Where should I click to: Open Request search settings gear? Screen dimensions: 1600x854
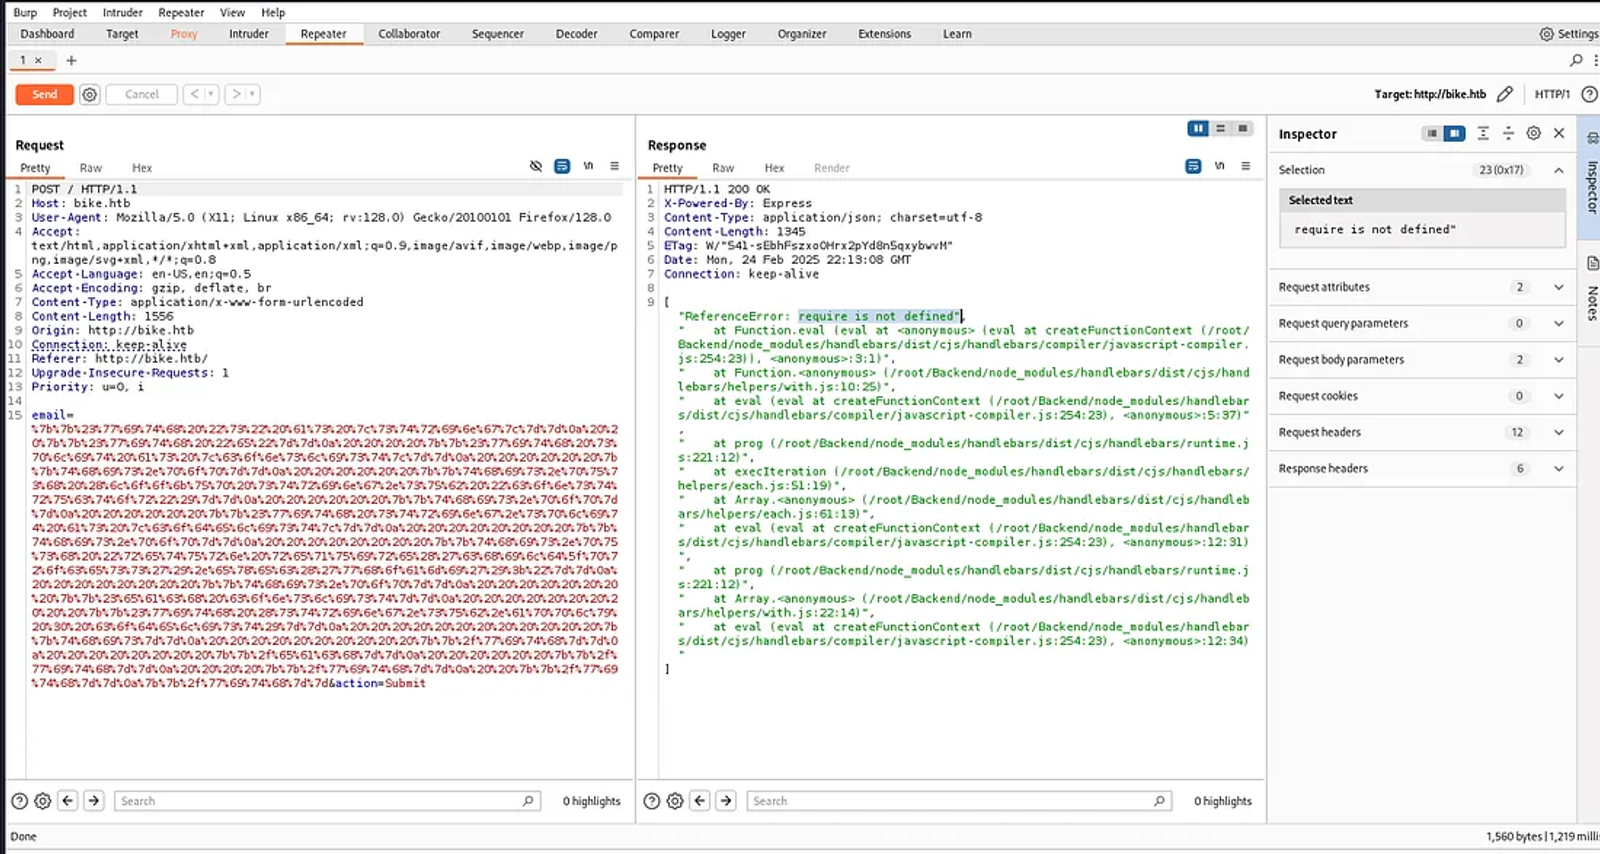pyautogui.click(x=42, y=801)
